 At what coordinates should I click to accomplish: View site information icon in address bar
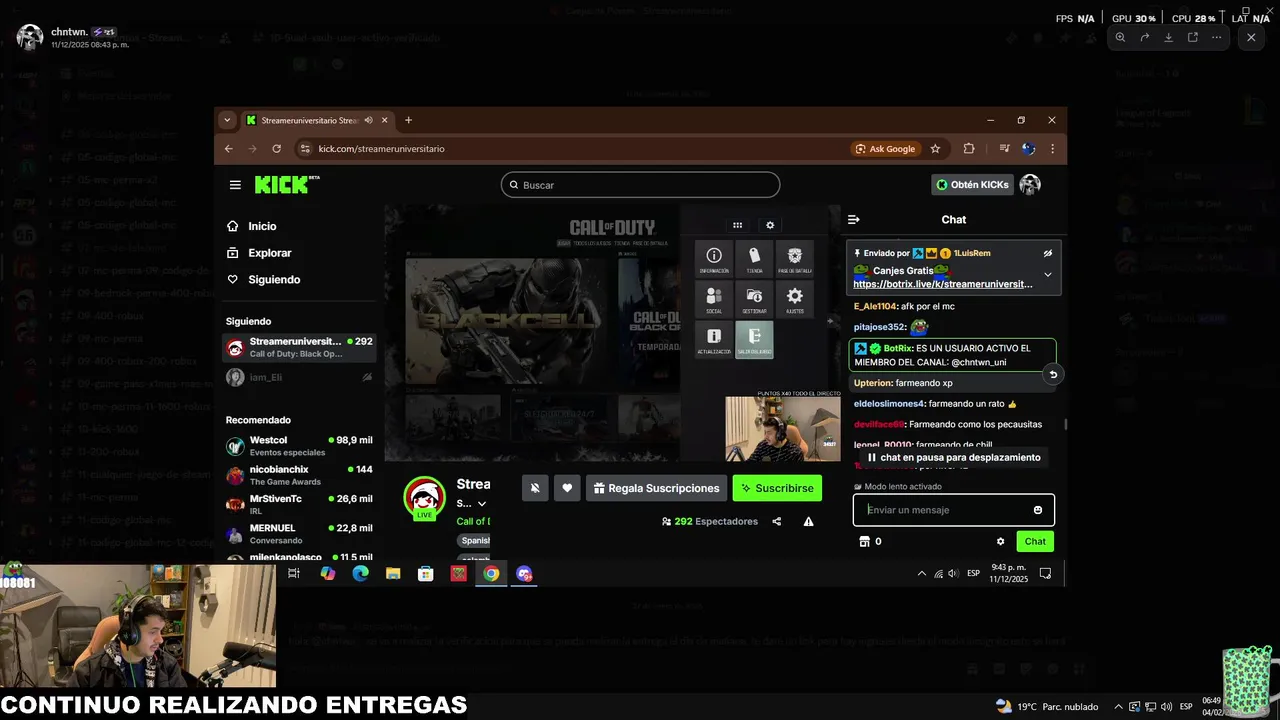click(x=305, y=149)
